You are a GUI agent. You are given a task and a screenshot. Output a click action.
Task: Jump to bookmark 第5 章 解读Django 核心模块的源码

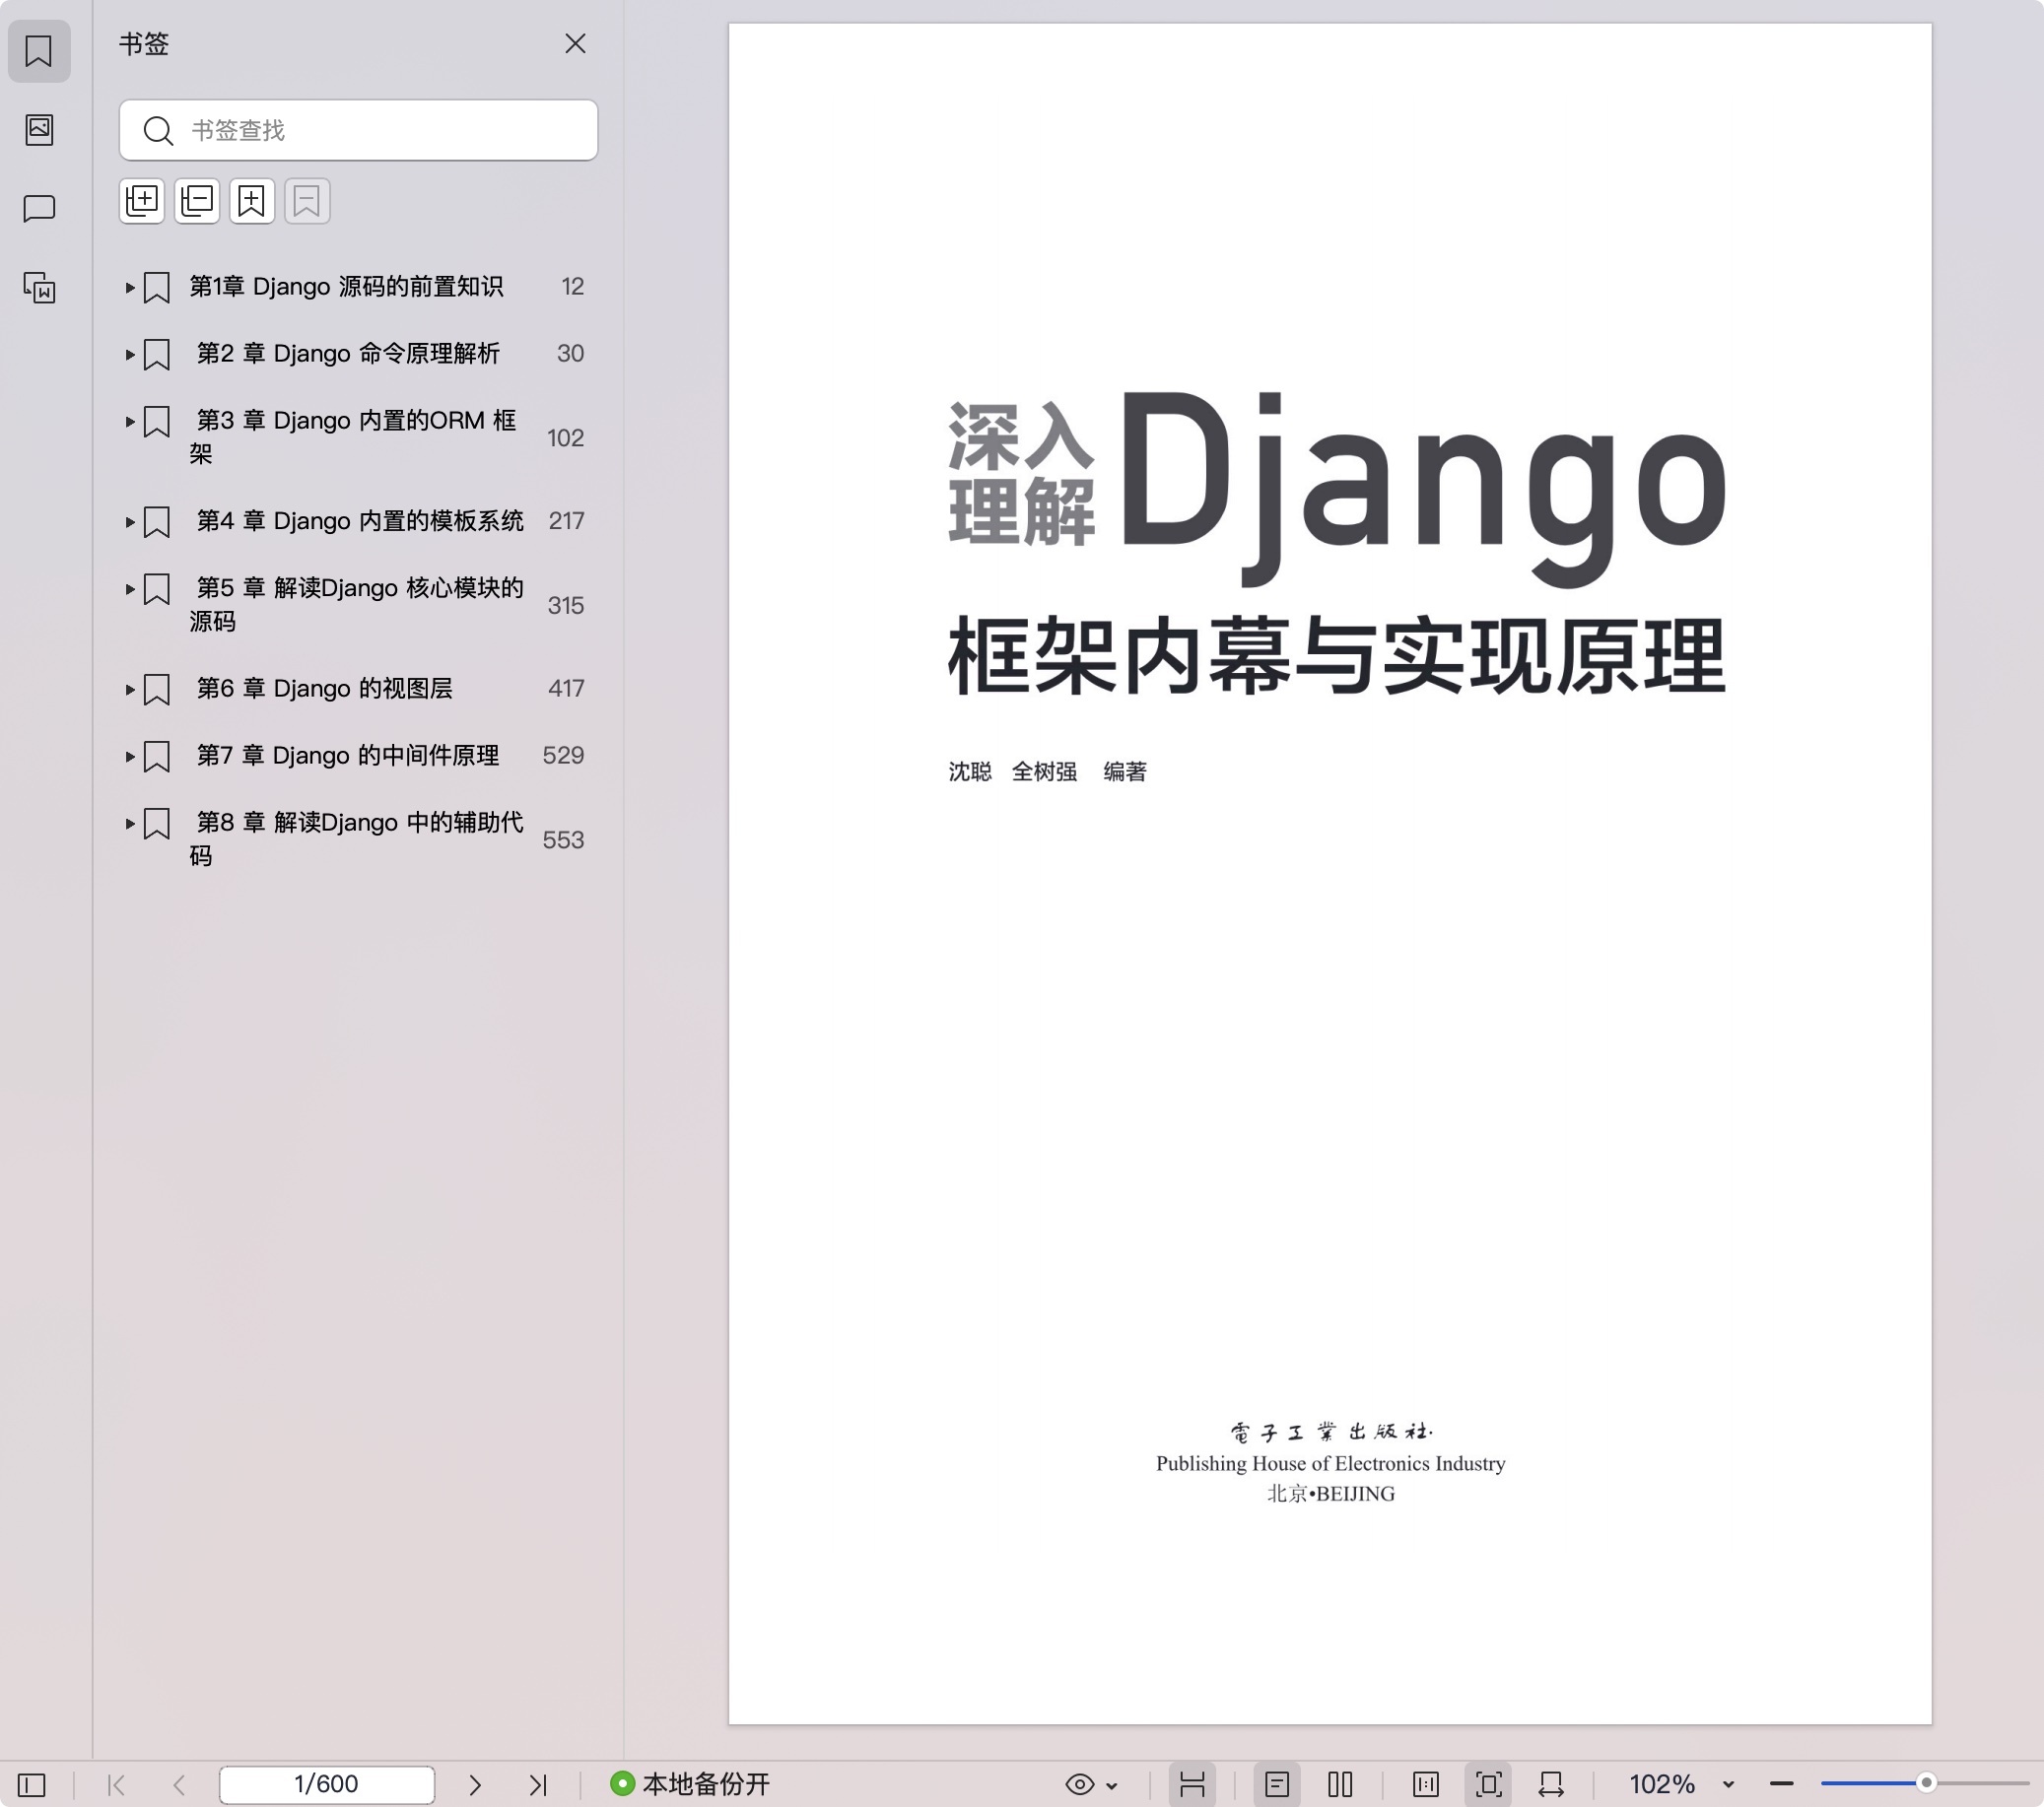356,604
